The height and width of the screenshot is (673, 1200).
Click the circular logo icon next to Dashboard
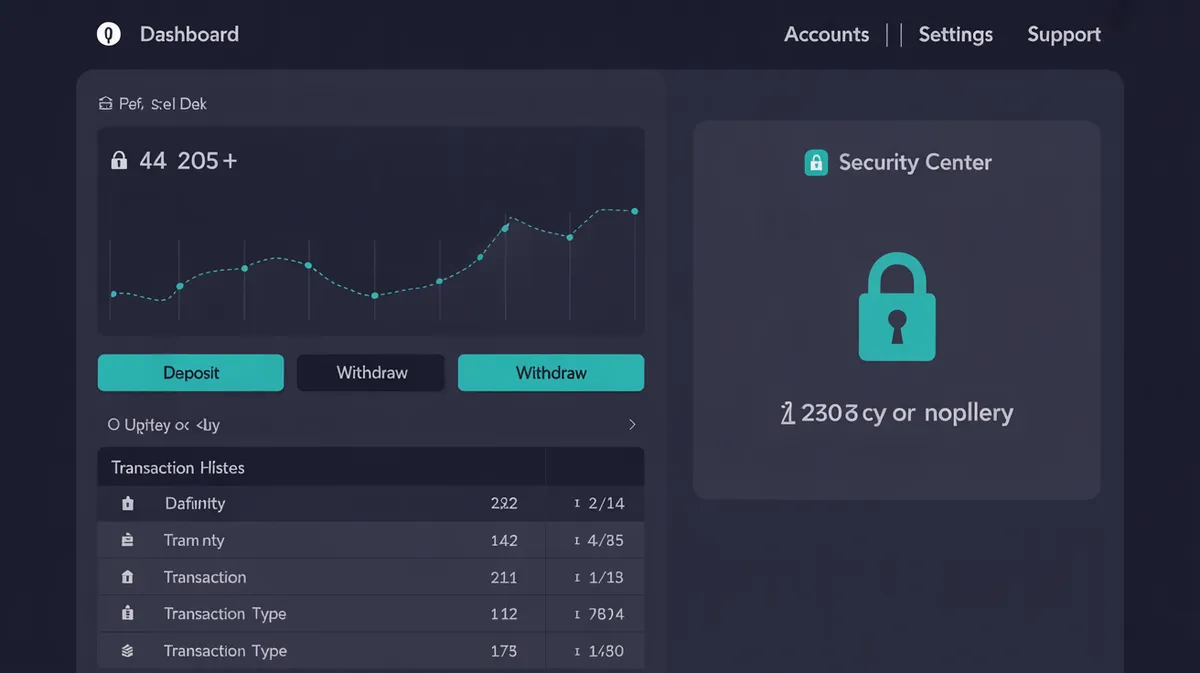pyautogui.click(x=108, y=33)
